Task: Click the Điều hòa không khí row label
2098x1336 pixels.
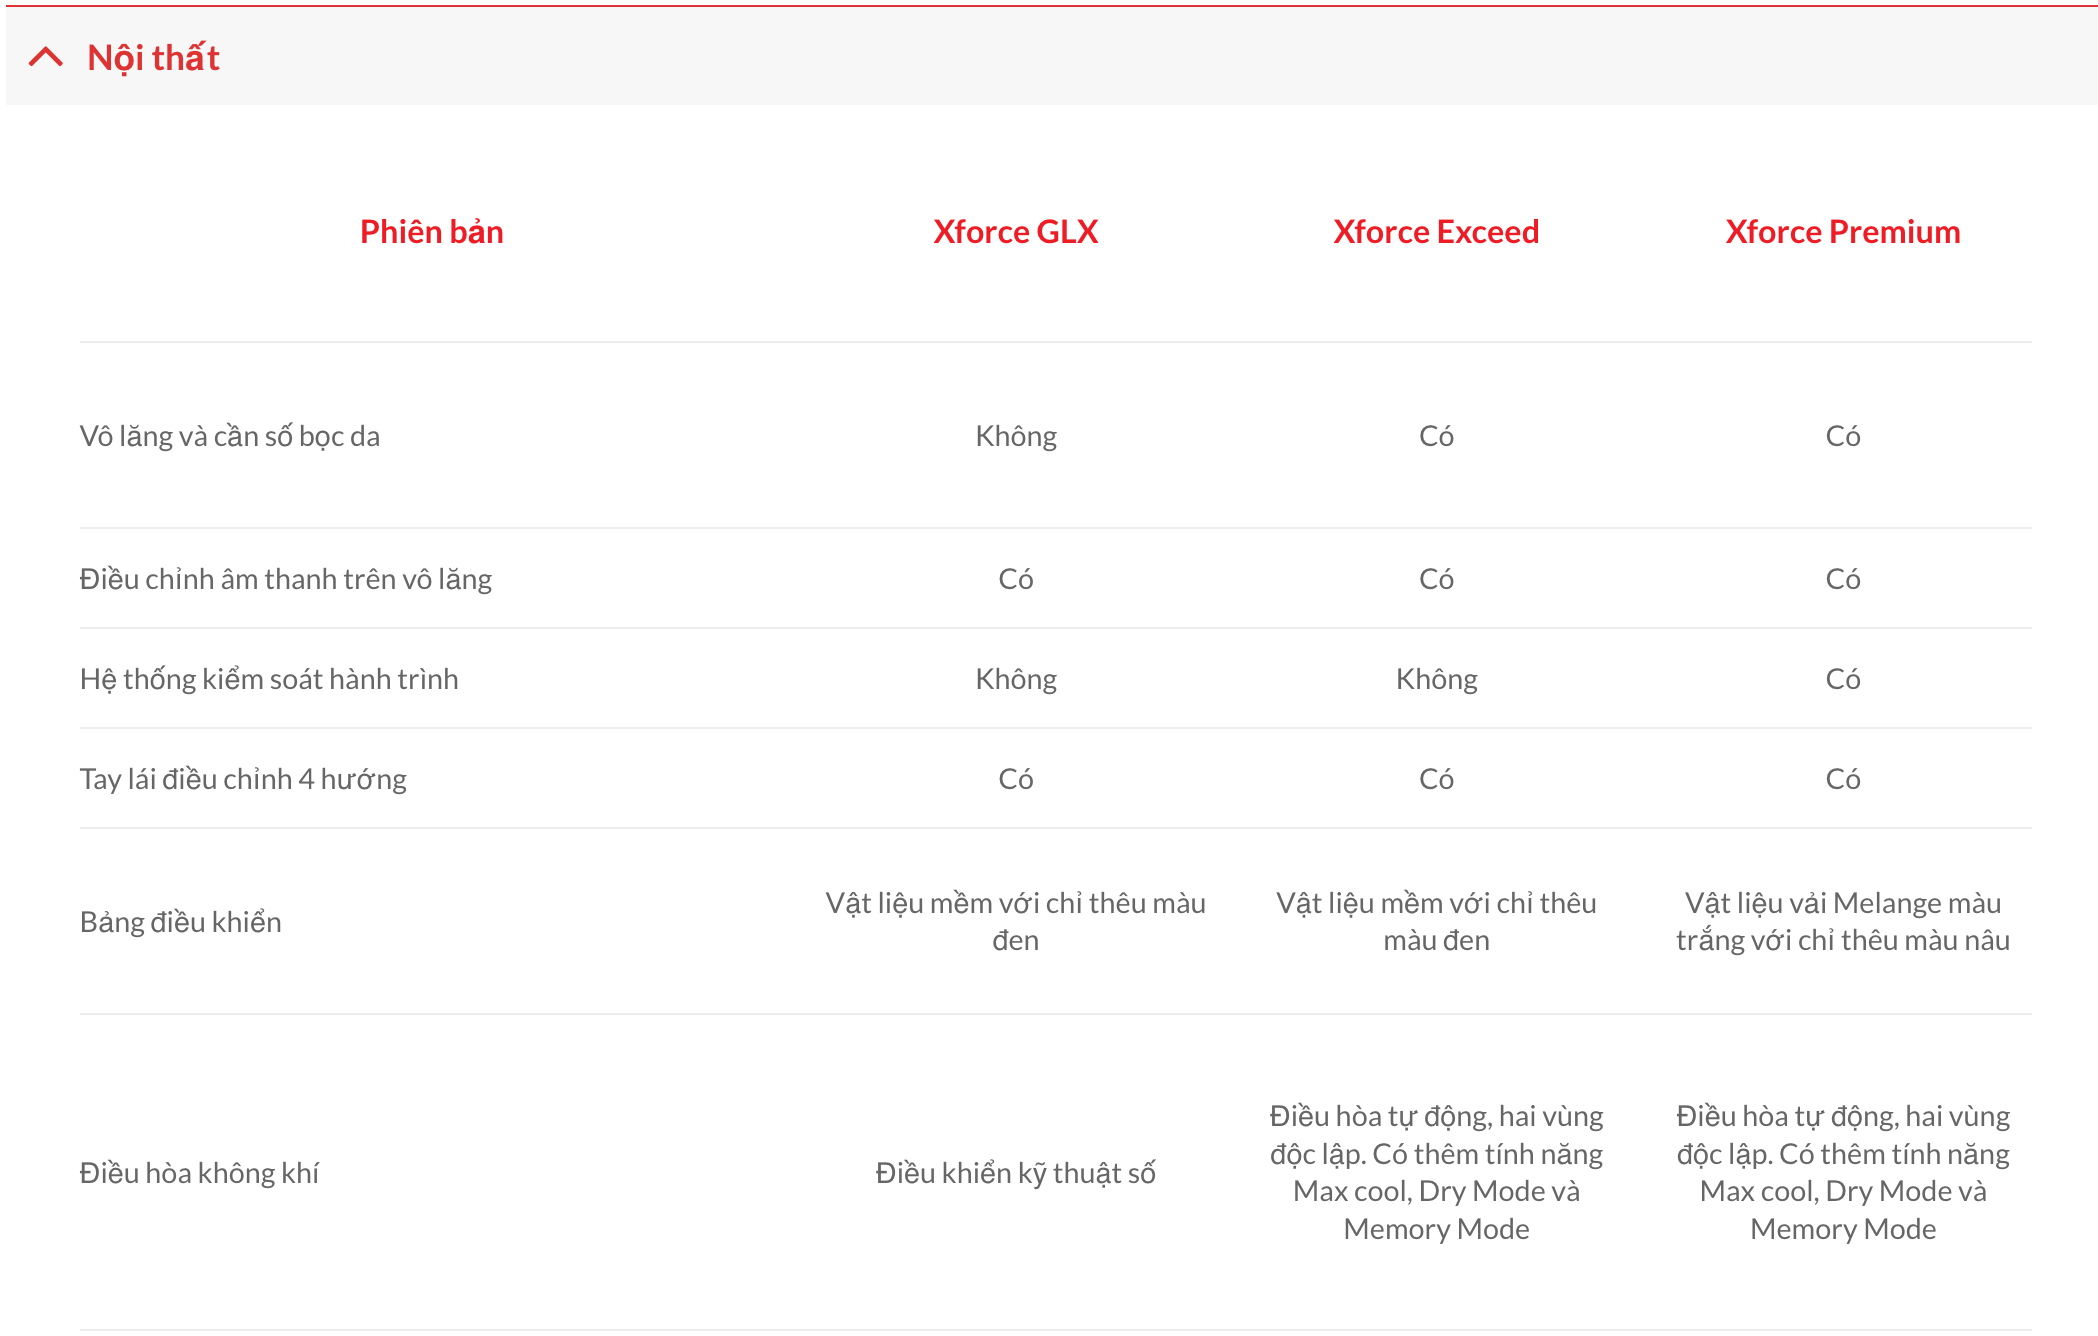Action: (x=199, y=1173)
